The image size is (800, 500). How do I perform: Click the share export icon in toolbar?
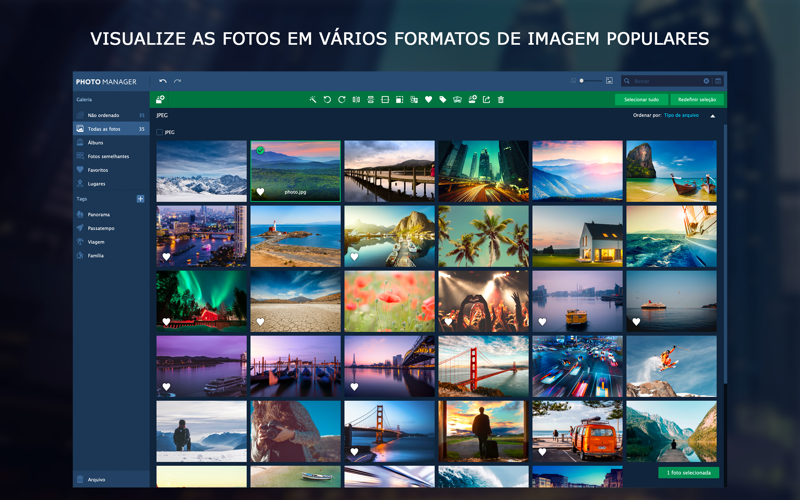487,100
